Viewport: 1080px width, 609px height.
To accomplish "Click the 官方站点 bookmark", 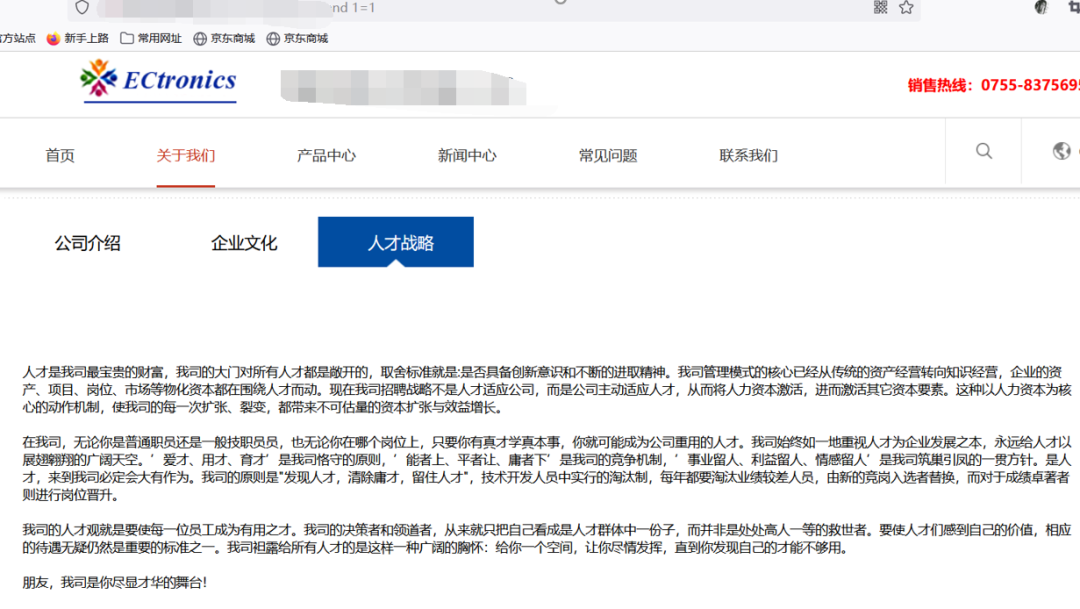I will tap(17, 39).
